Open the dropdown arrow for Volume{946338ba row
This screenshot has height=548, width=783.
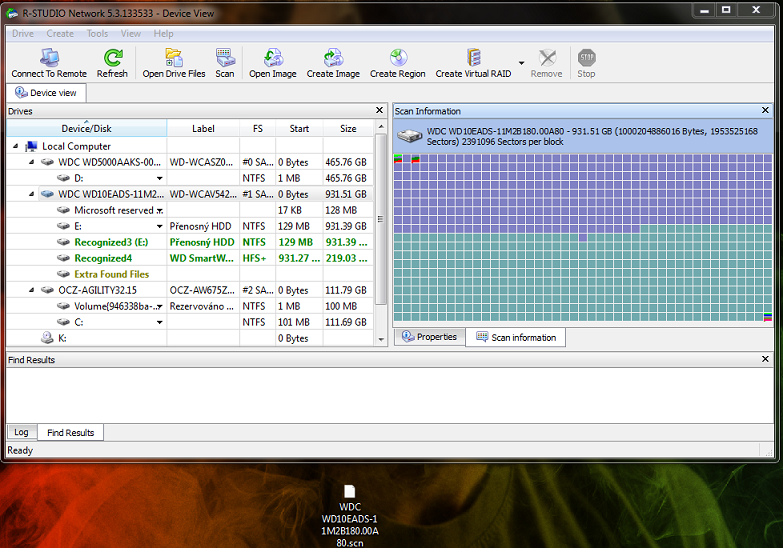coord(160,307)
